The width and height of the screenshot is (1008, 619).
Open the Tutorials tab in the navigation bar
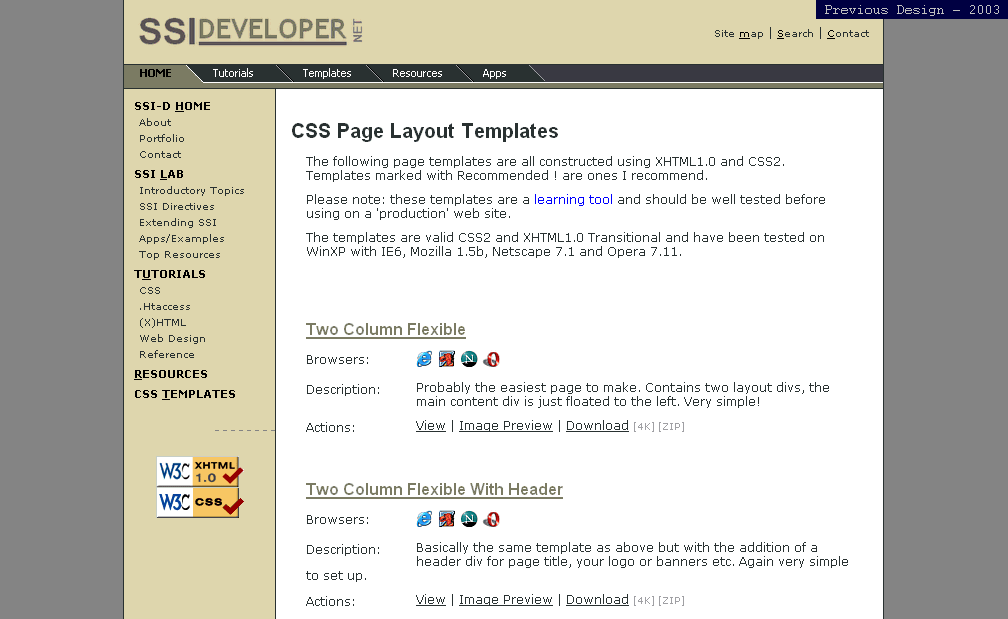pyautogui.click(x=233, y=73)
